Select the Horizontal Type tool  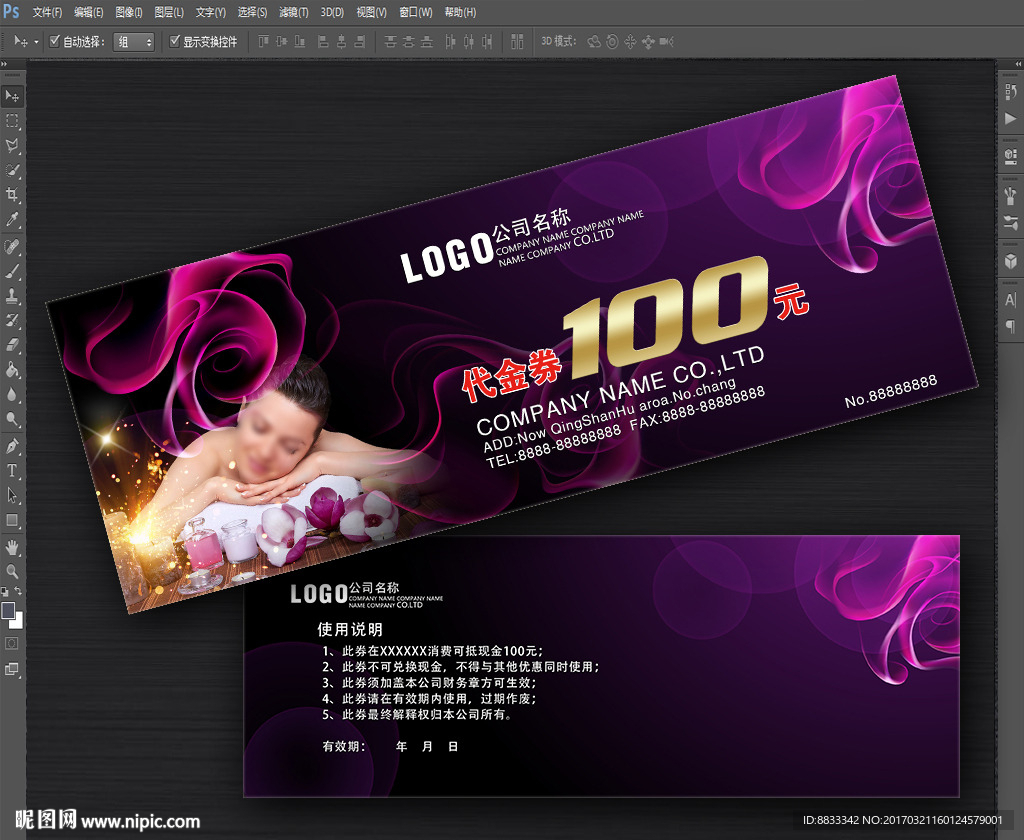(12, 471)
